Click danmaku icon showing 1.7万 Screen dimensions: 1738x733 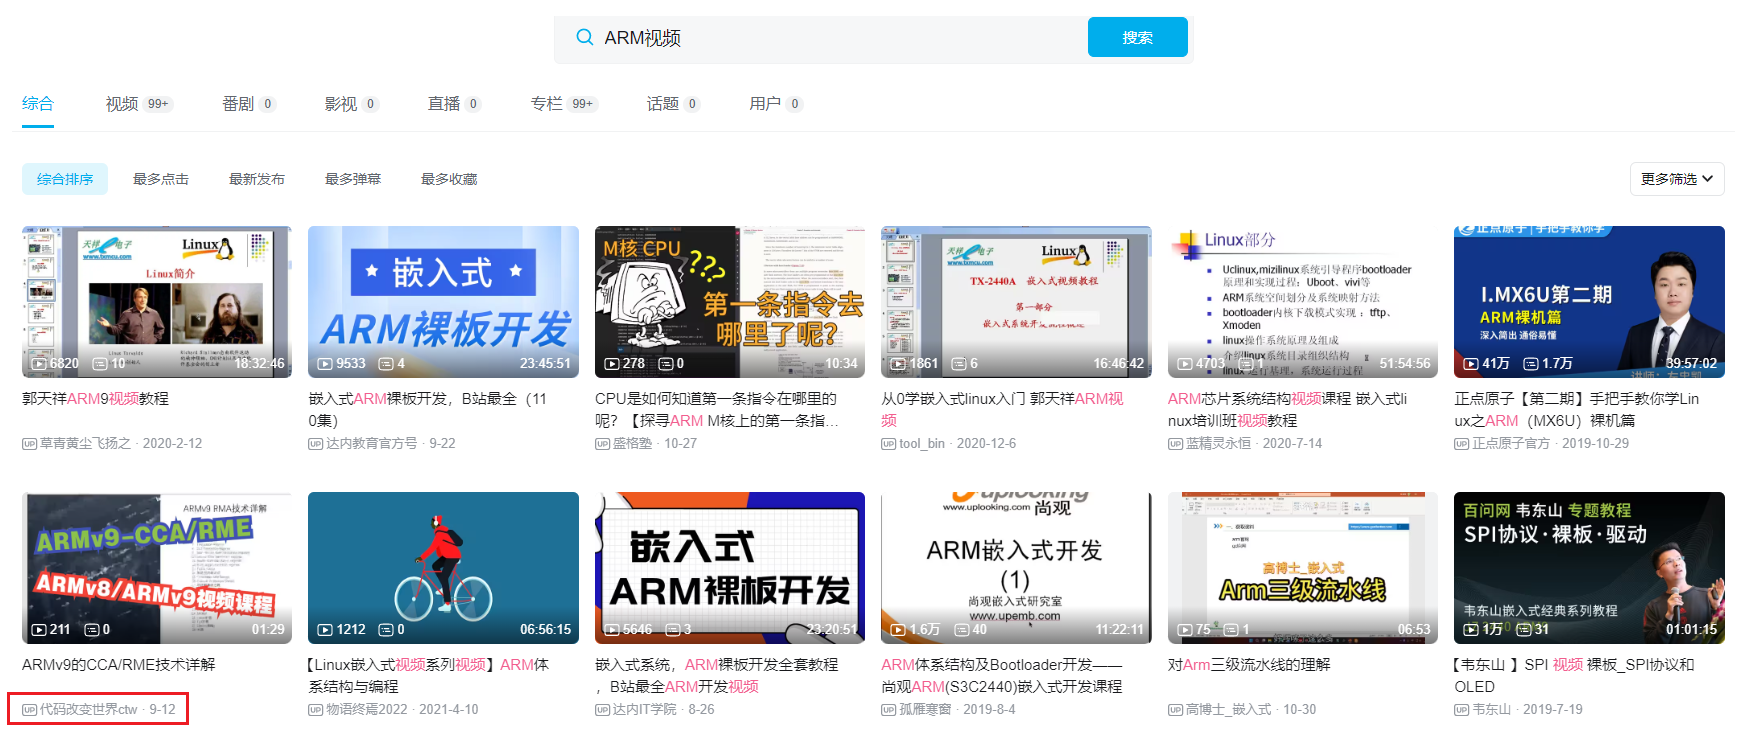(x=1530, y=364)
